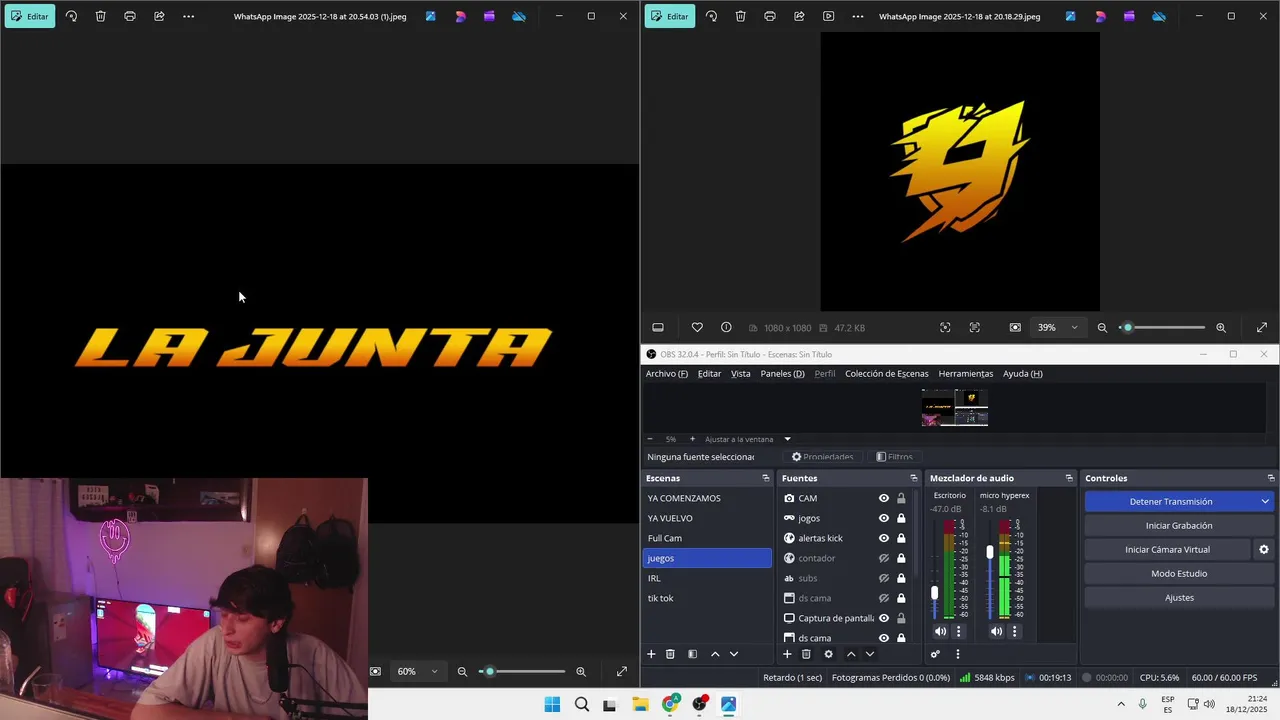Print from the left Photos window

(x=130, y=16)
